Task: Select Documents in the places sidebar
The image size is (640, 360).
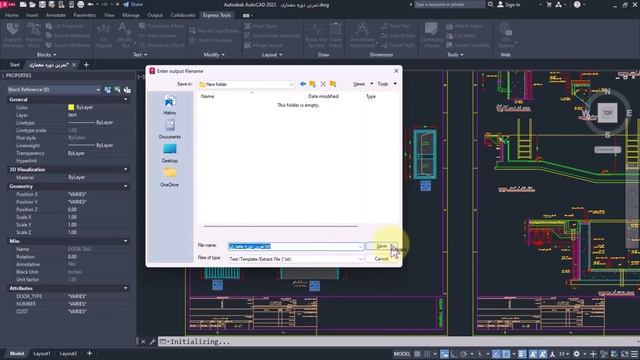Action: pyautogui.click(x=170, y=129)
